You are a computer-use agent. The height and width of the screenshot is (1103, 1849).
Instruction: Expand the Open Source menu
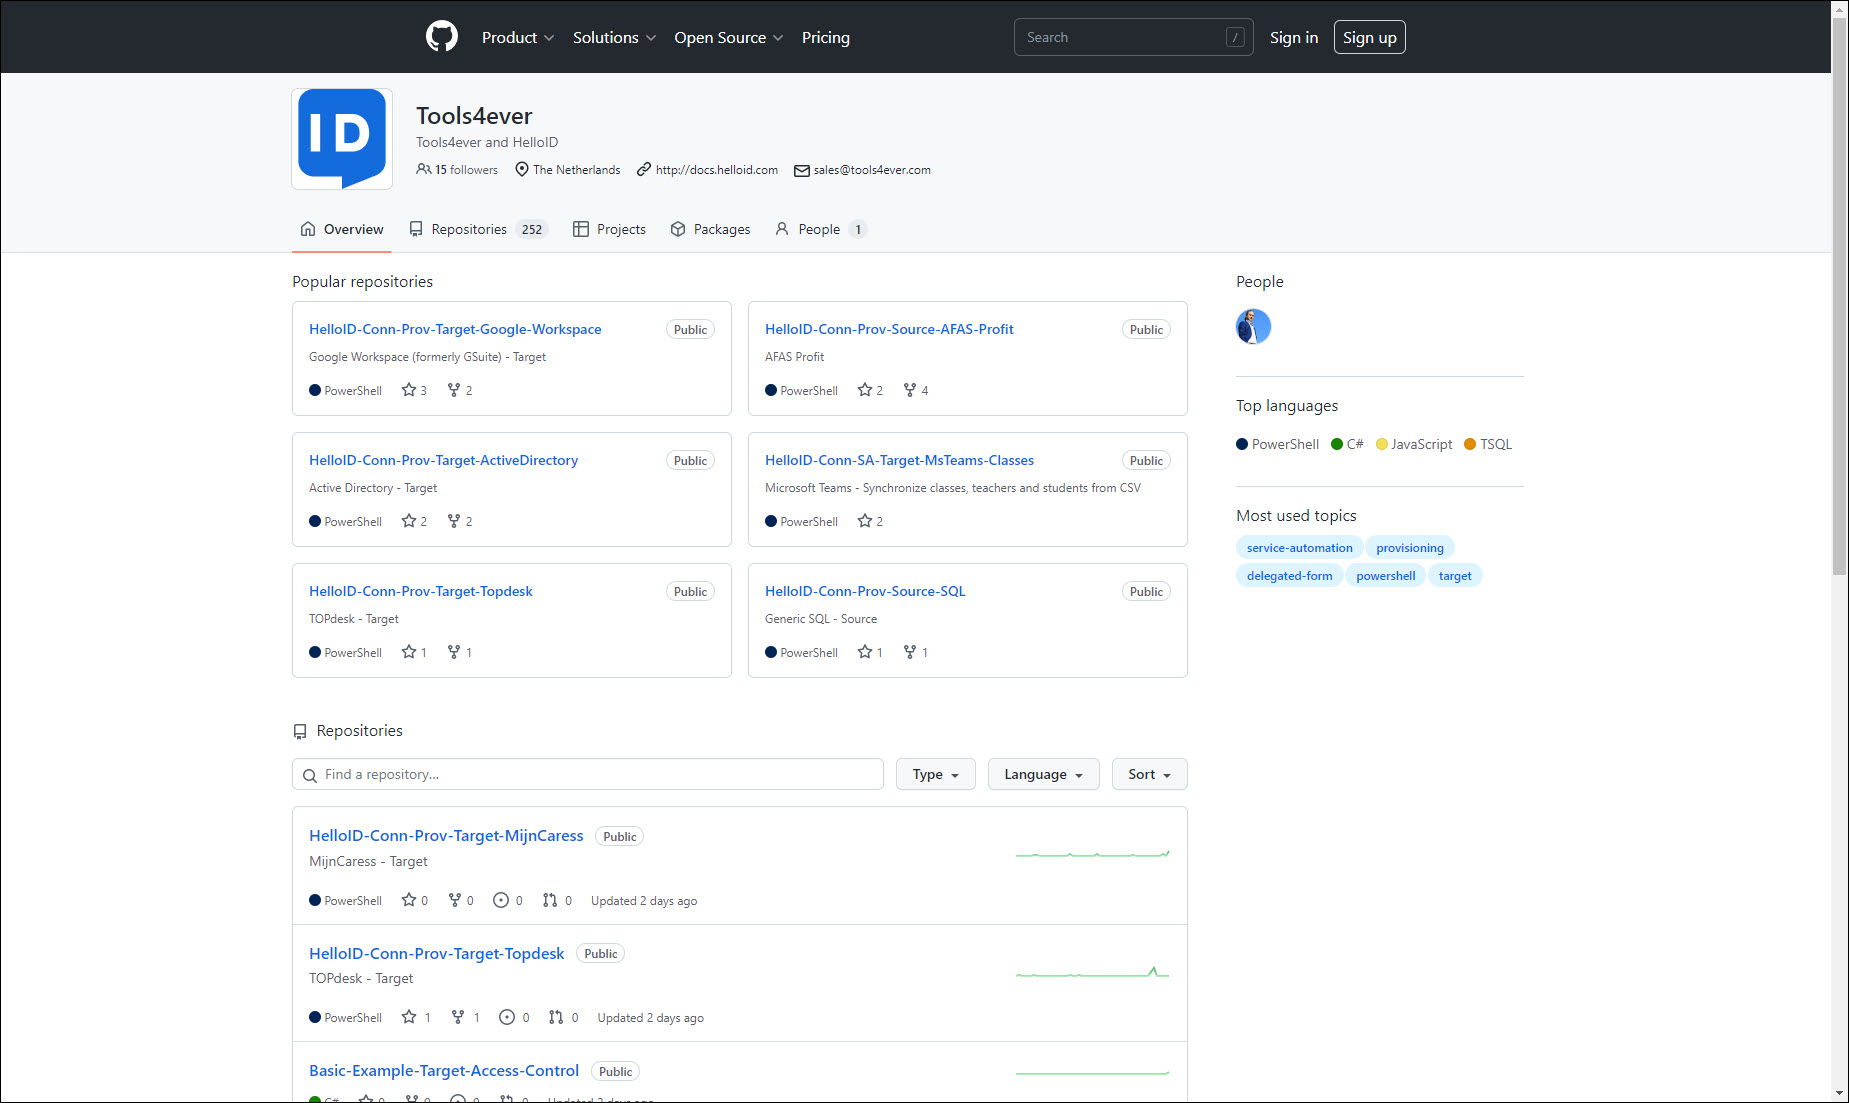pos(728,37)
